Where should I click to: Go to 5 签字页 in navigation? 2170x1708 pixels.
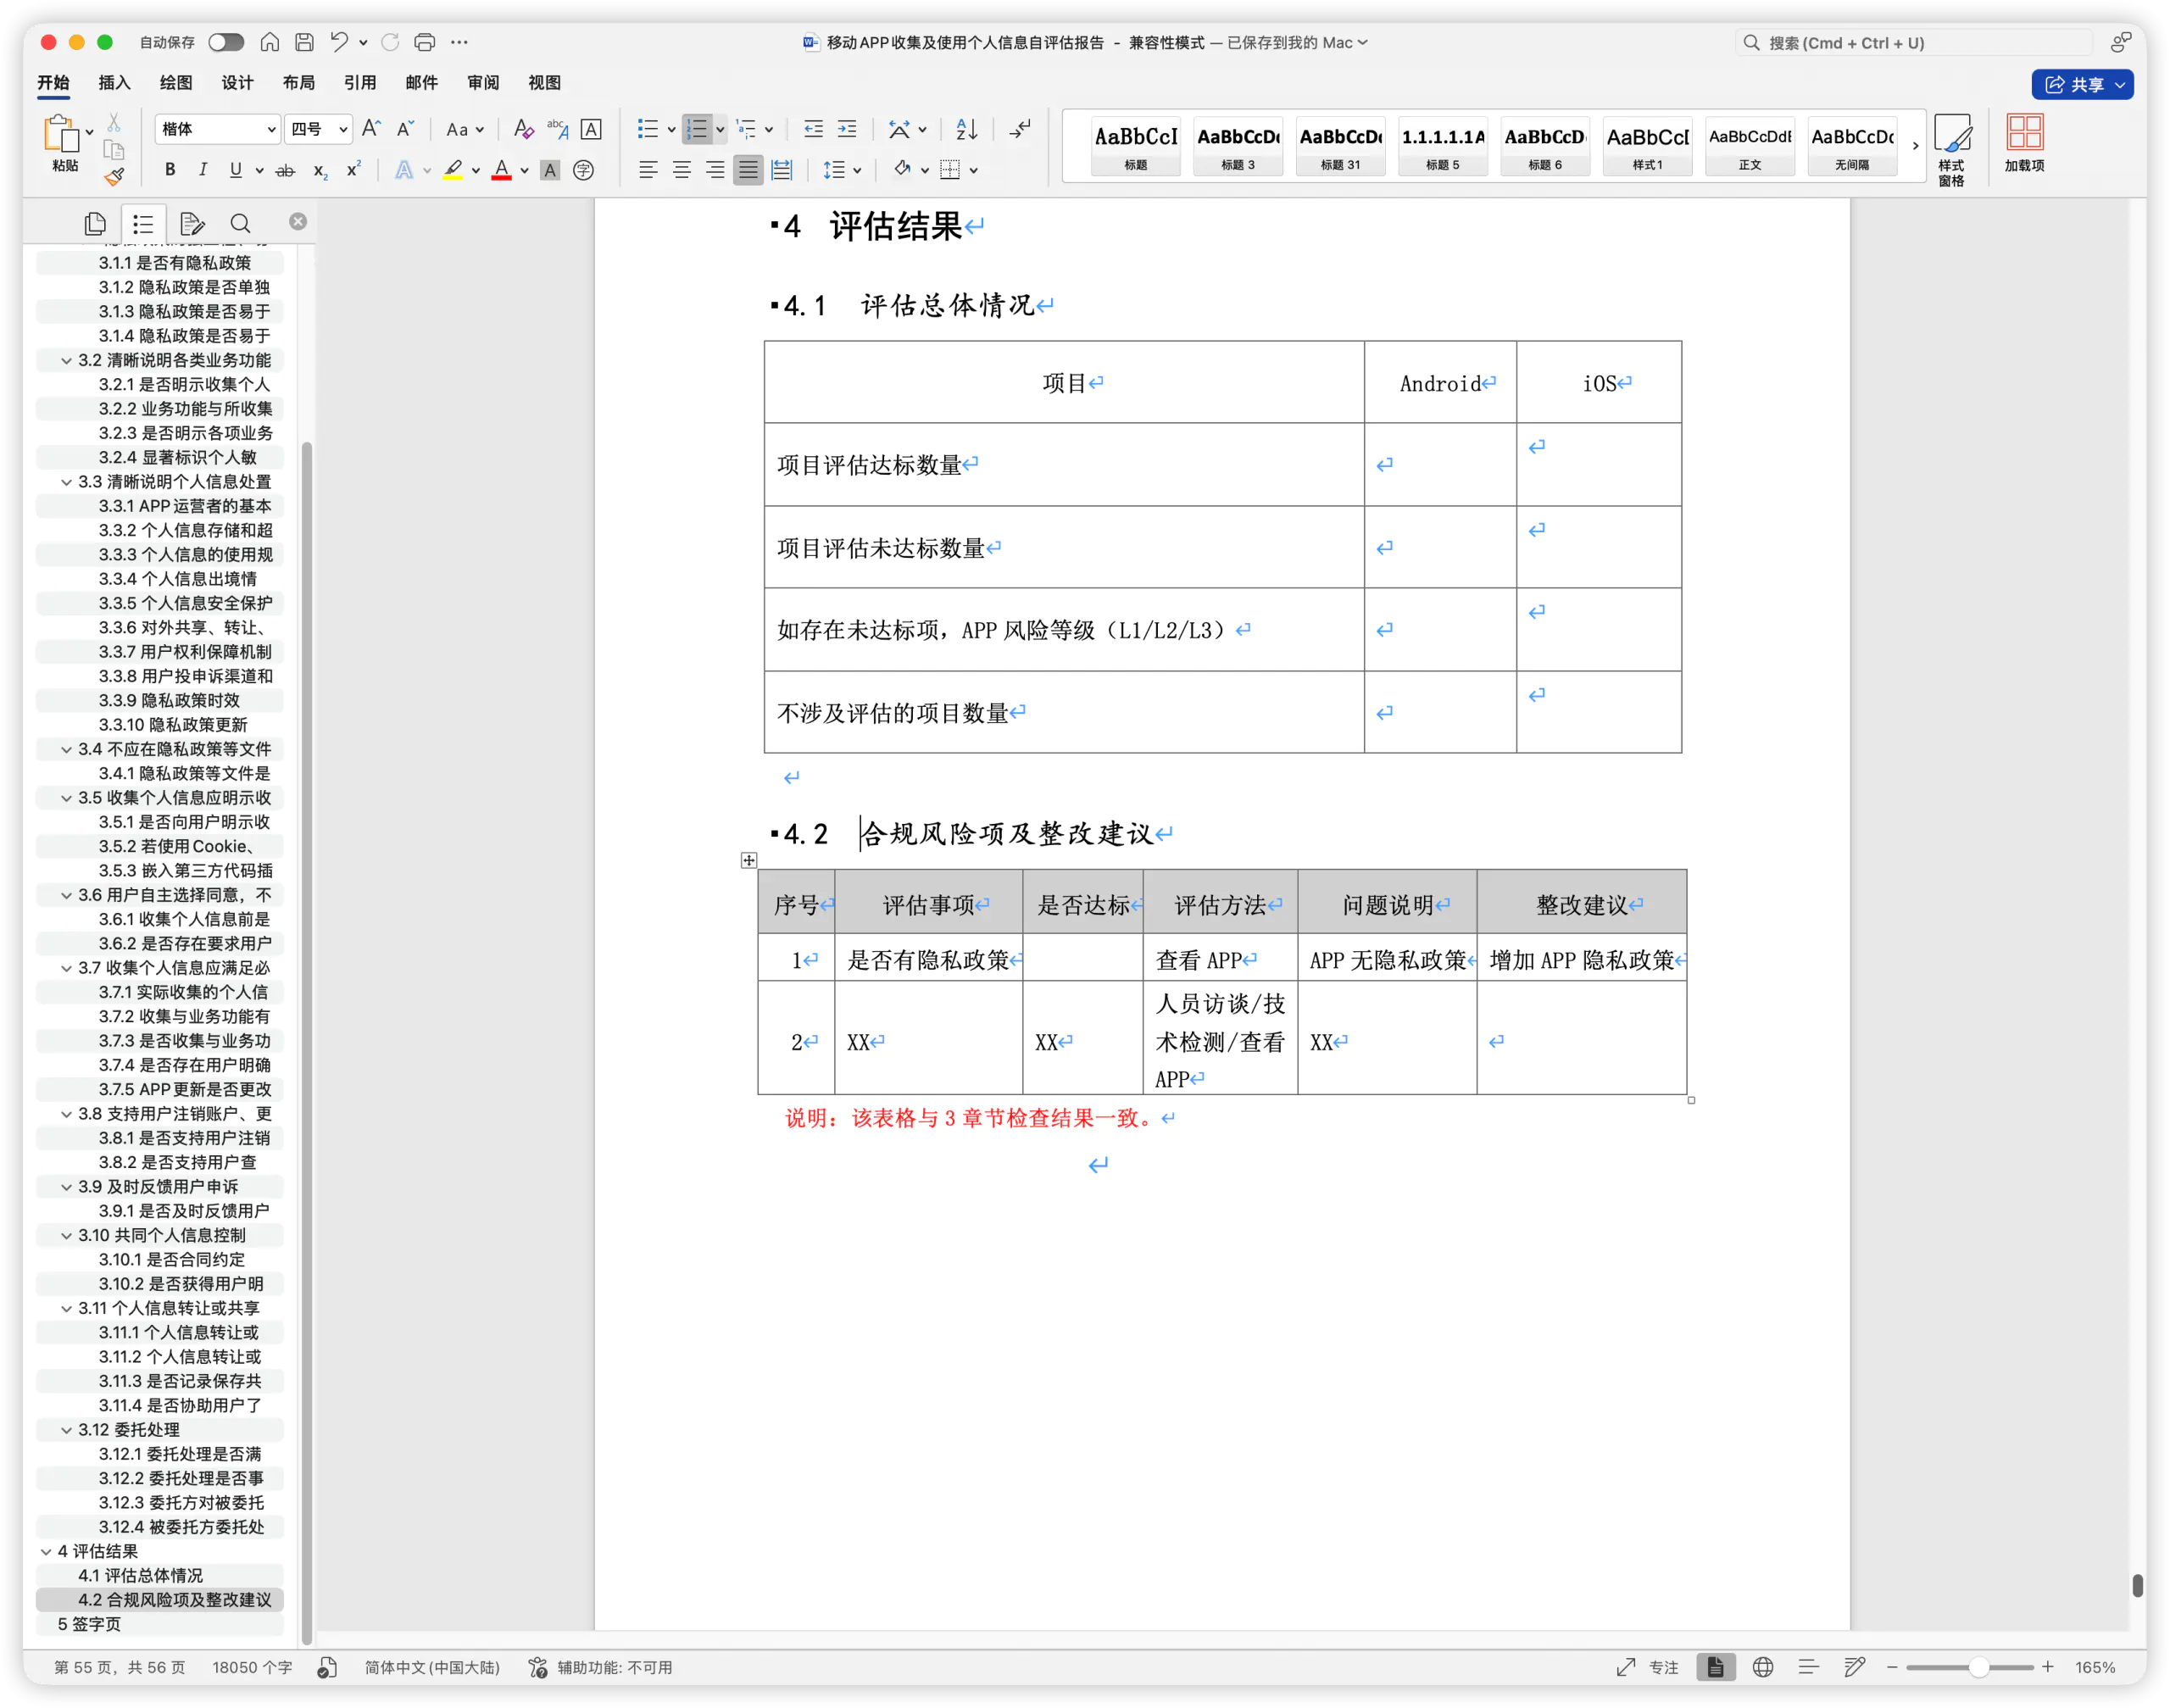point(89,1624)
